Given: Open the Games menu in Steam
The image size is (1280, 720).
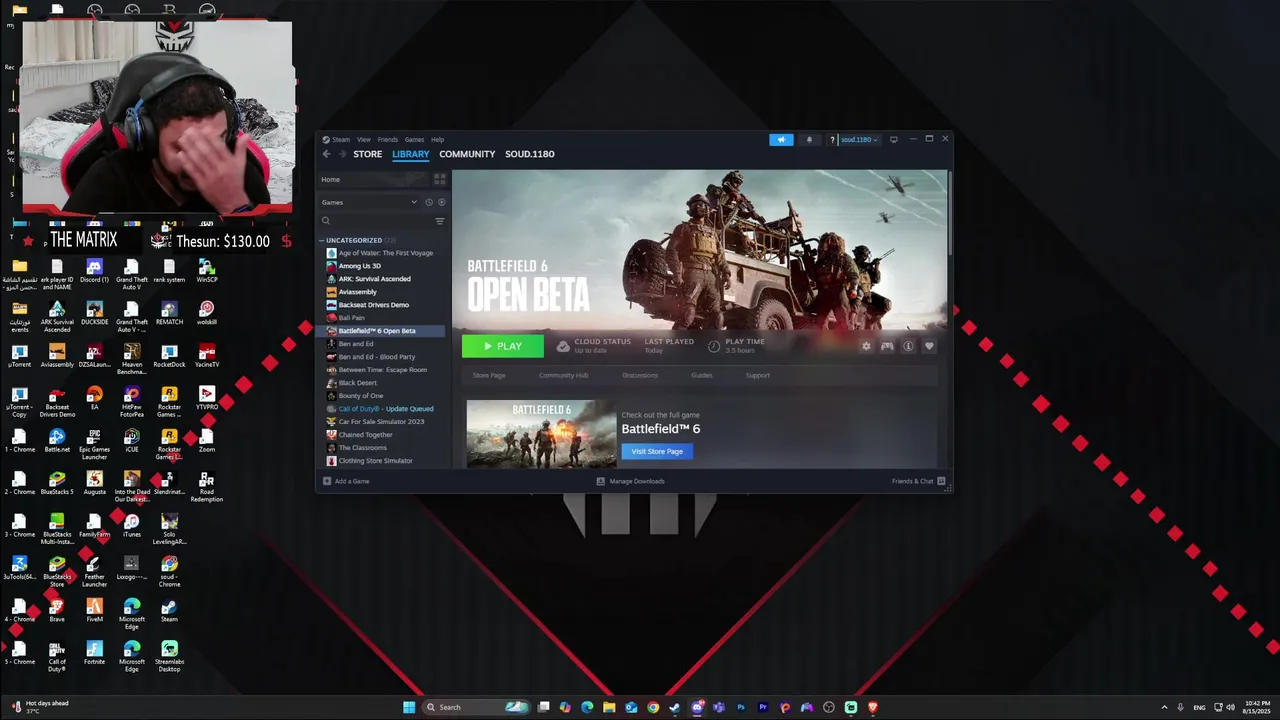Looking at the screenshot, I should (414, 140).
